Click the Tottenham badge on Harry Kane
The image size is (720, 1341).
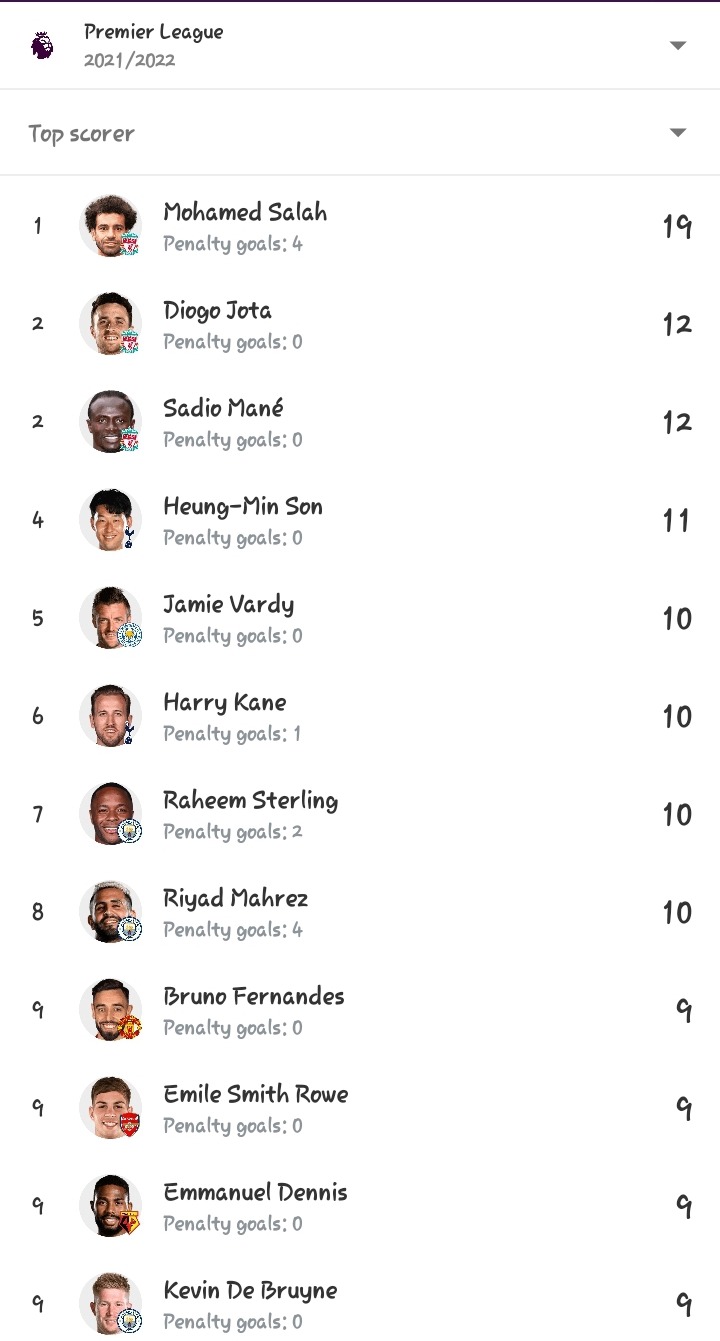[x=129, y=735]
